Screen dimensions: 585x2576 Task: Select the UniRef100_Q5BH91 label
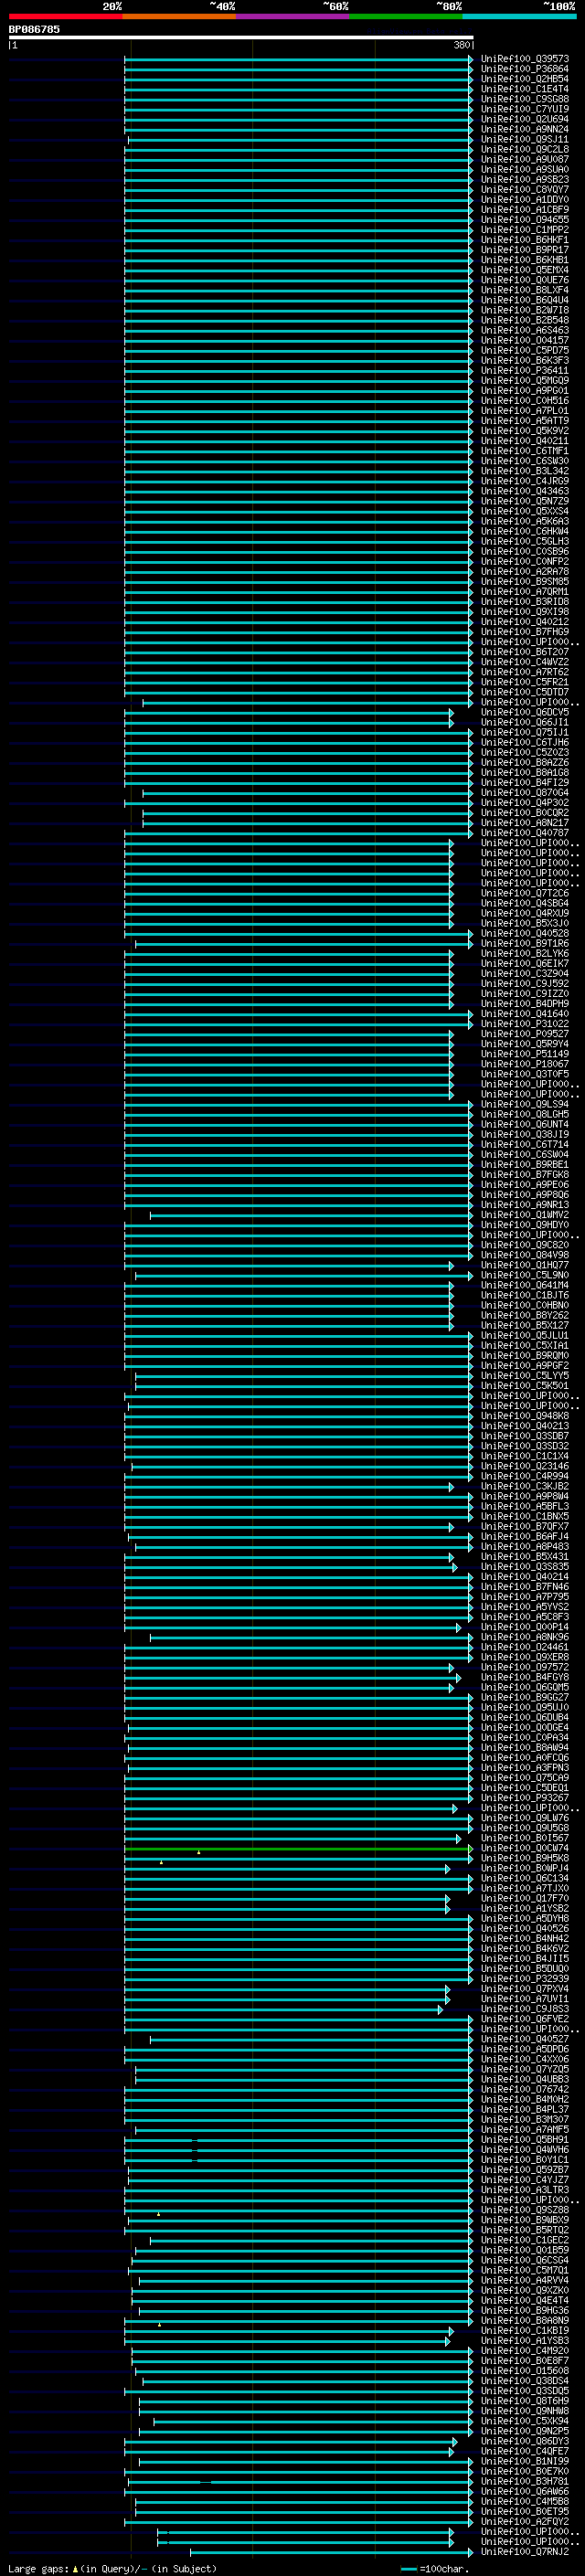coord(525,2140)
